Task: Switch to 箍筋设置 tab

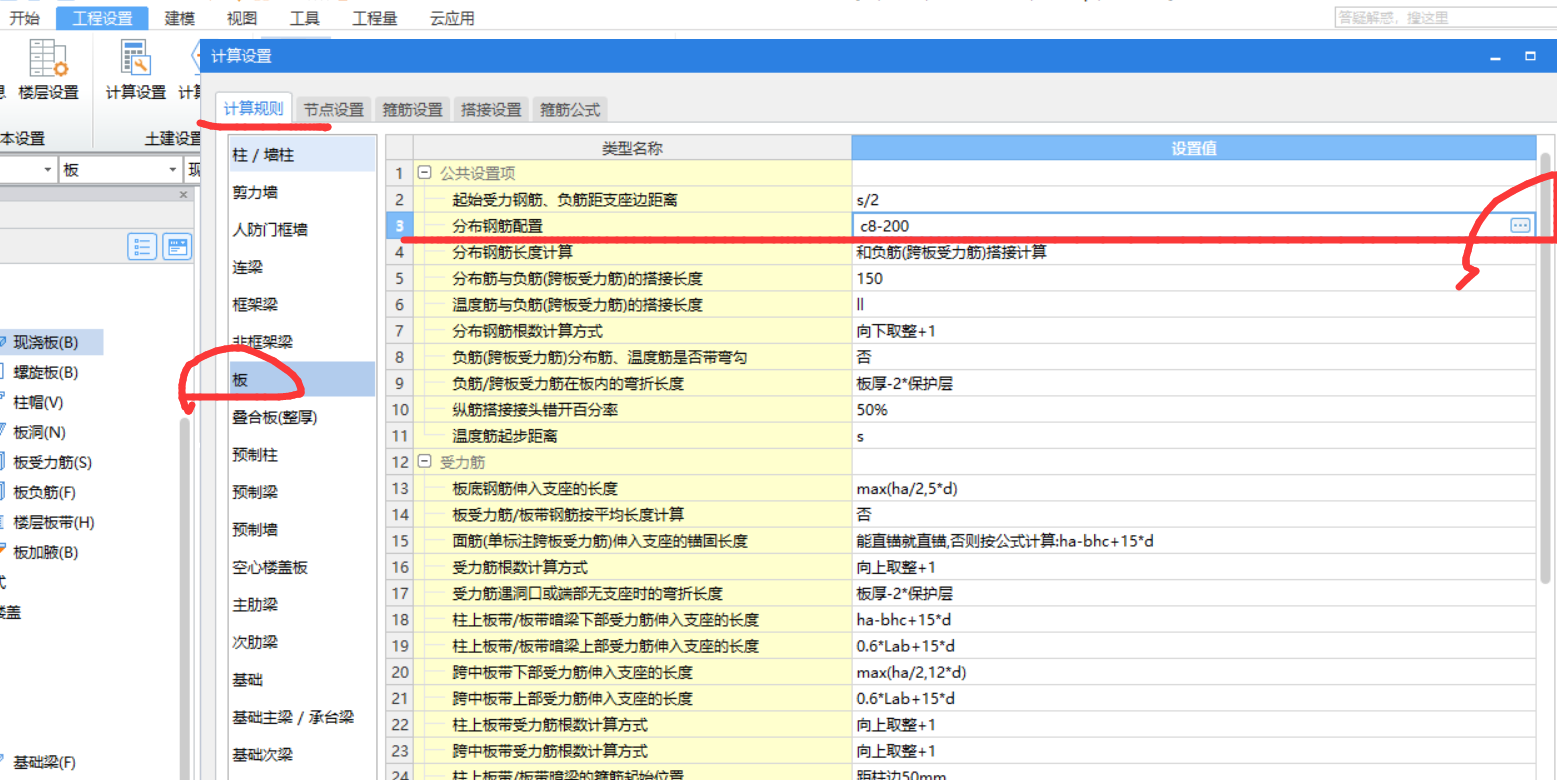Action: (x=413, y=110)
